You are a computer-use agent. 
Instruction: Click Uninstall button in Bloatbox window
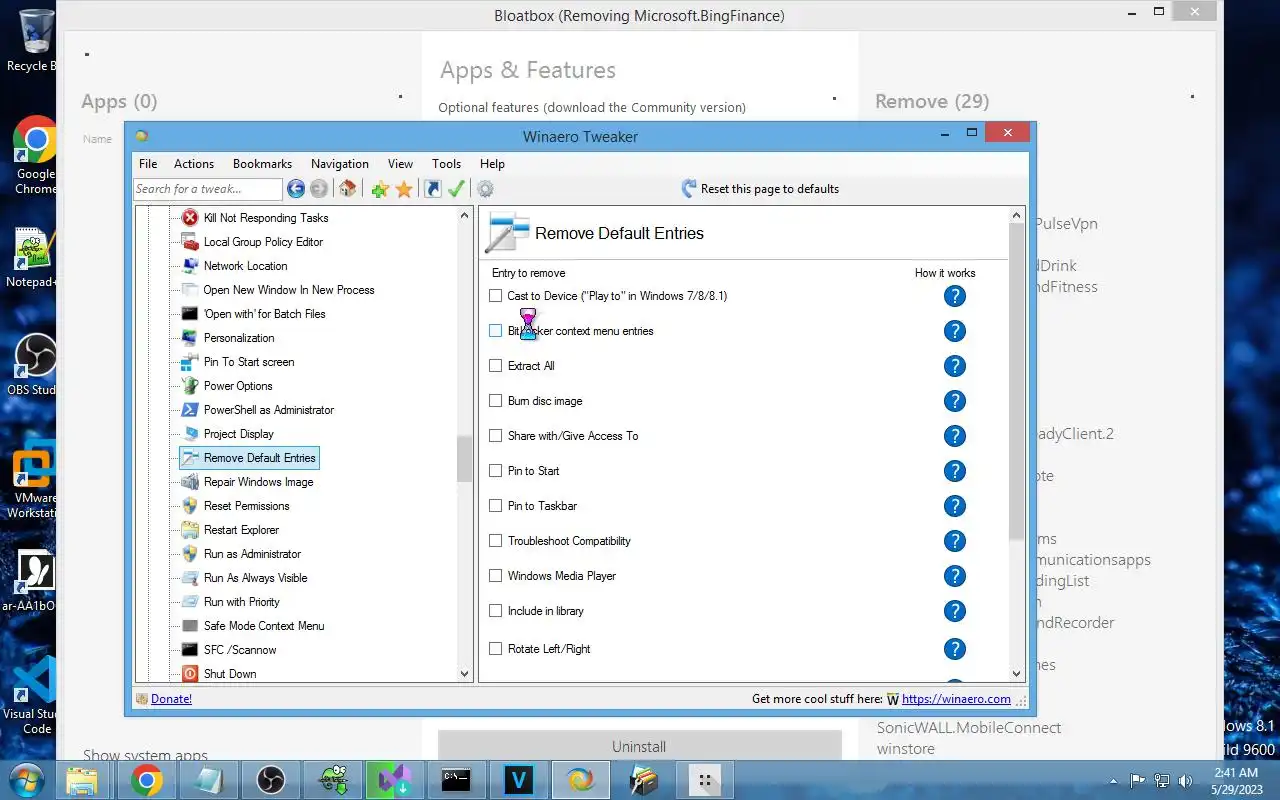click(x=639, y=746)
